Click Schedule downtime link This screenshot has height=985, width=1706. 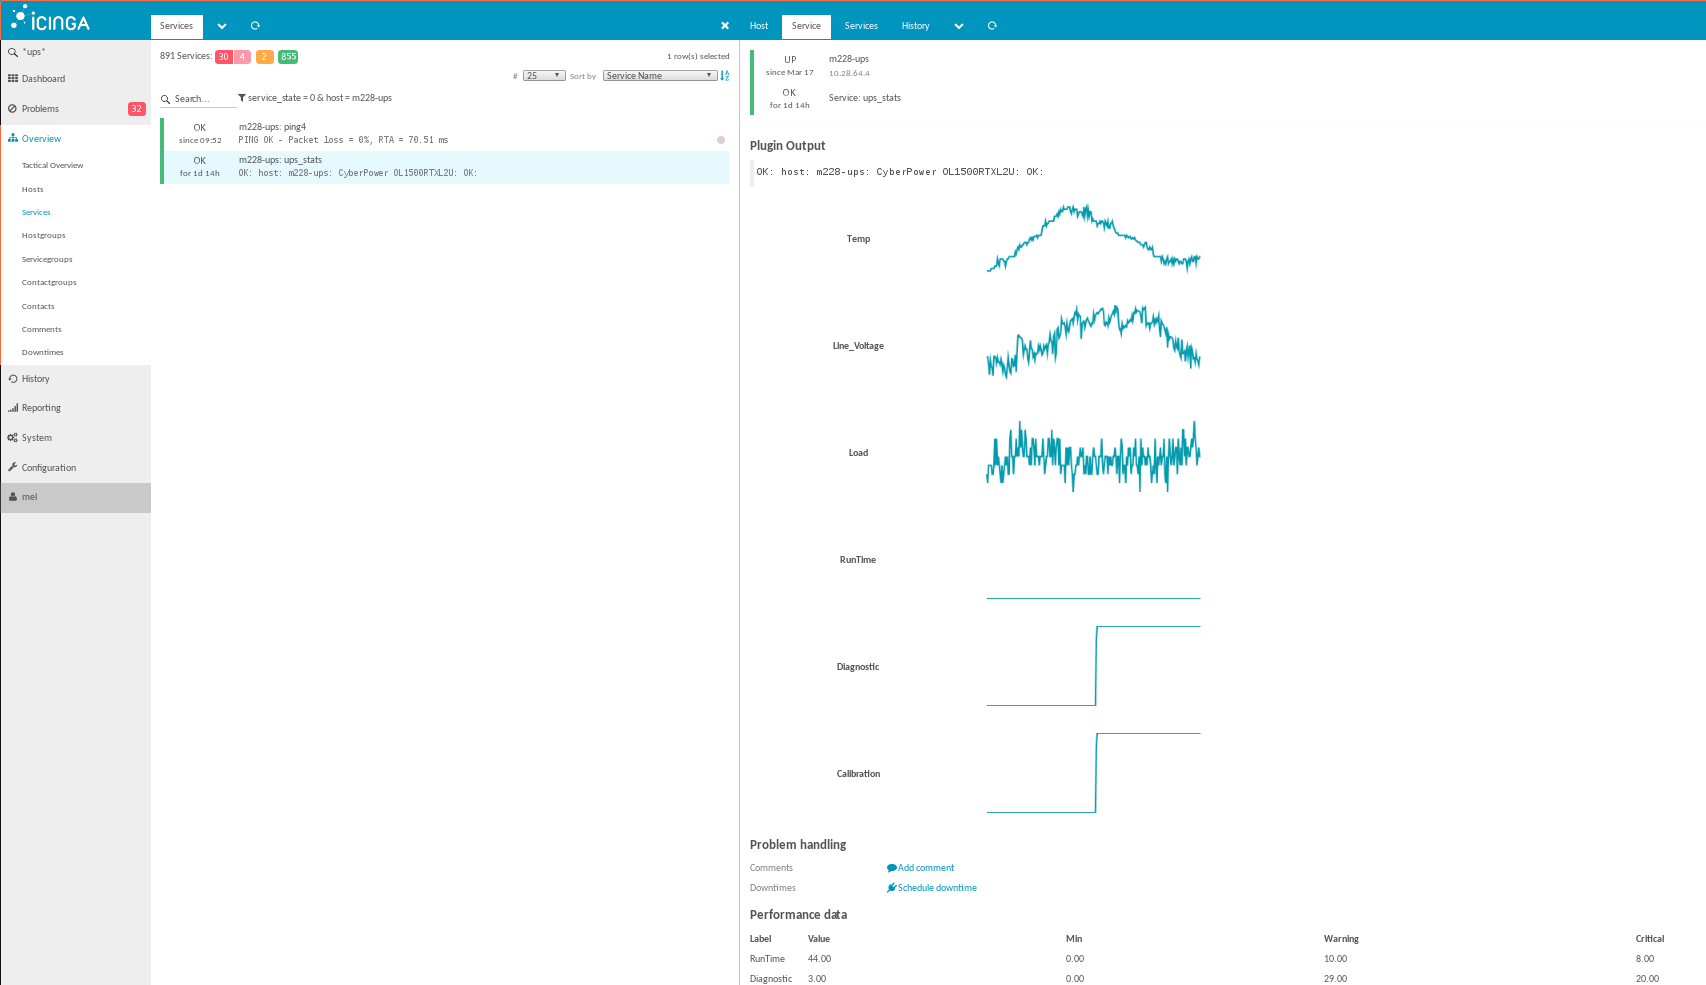click(932, 888)
